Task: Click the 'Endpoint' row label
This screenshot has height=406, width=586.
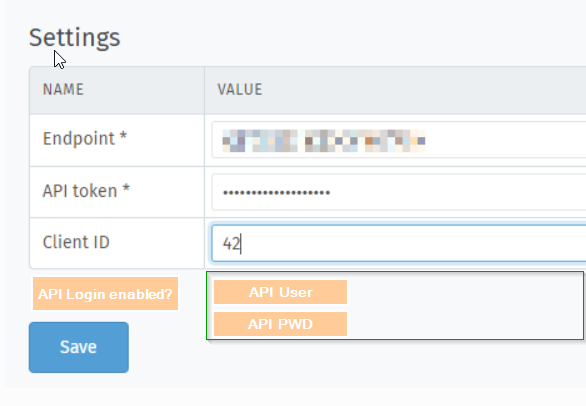Action: point(79,139)
